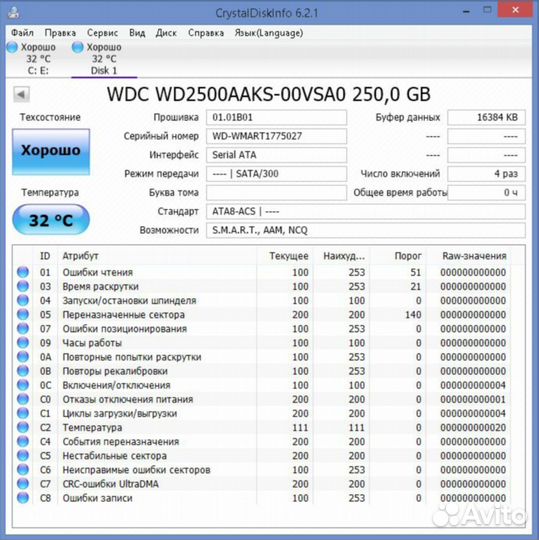Click the Хорошо health status button
Screen dimensions: 539x540
point(51,152)
